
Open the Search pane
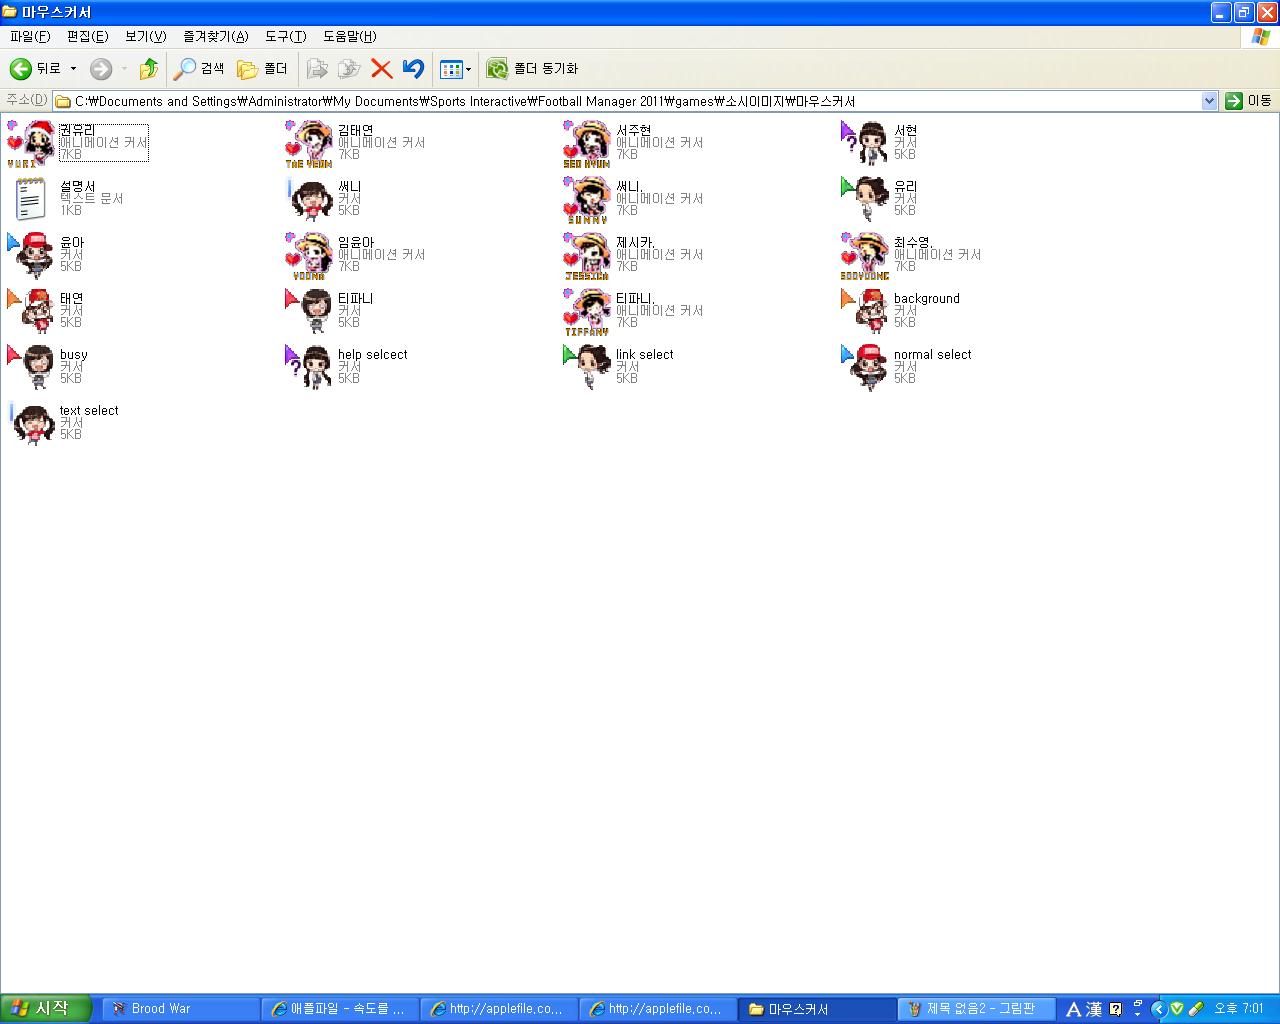[199, 69]
